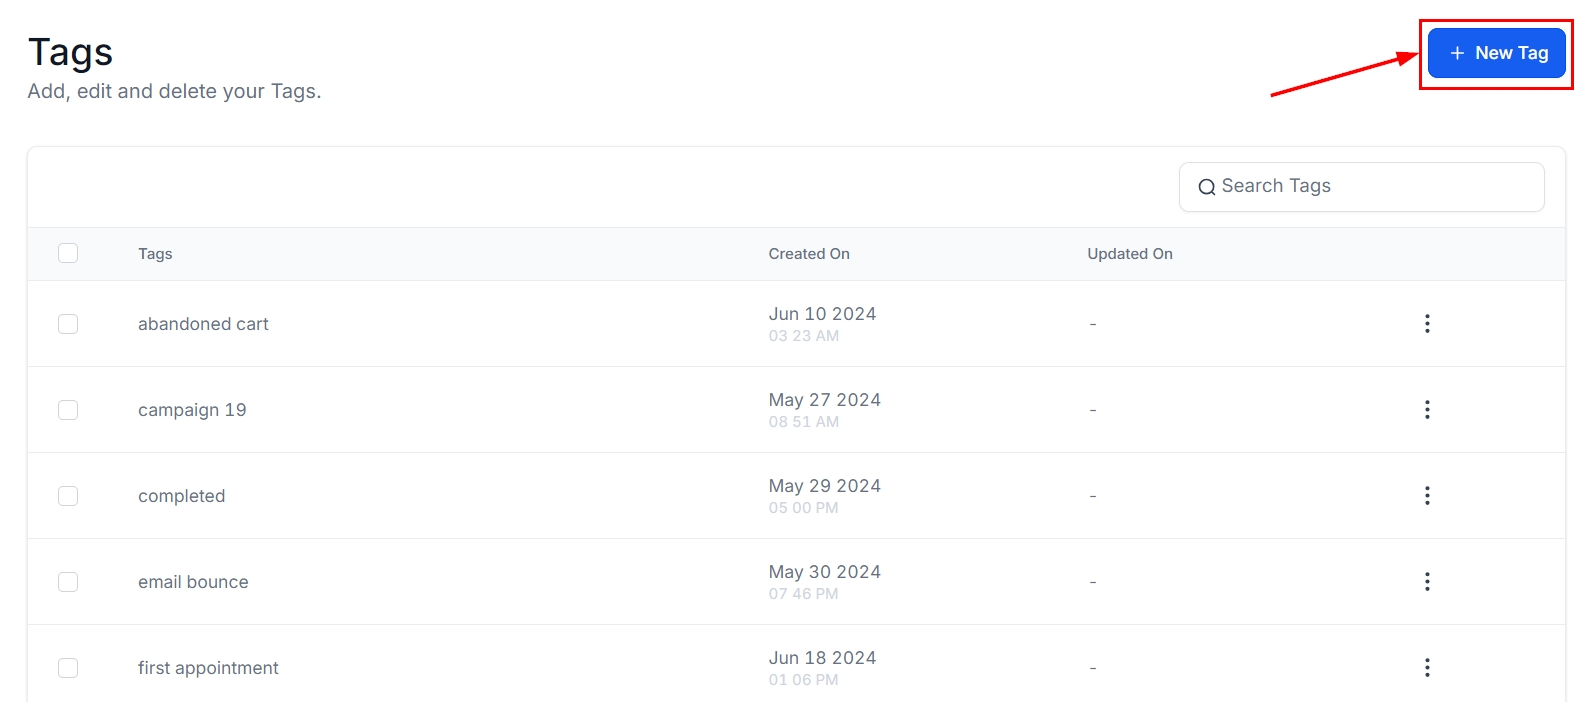The height and width of the screenshot is (702, 1596).
Task: Check the abandoned cart checkbox
Action: (x=68, y=324)
